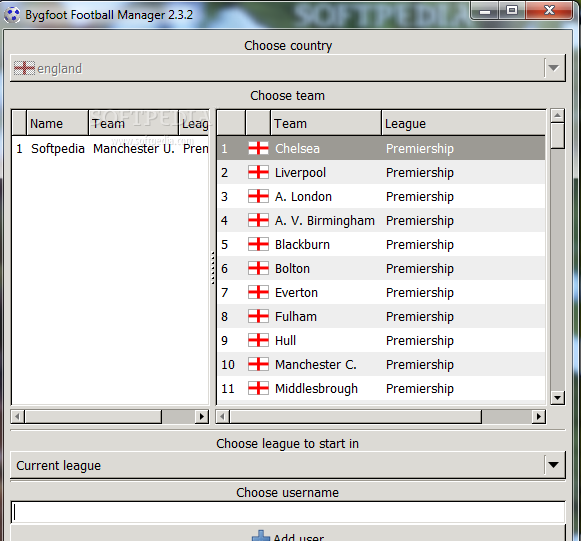Close the Bygfoot Football Manager window
Viewport: 581px width, 541px height.
tap(549, 11)
